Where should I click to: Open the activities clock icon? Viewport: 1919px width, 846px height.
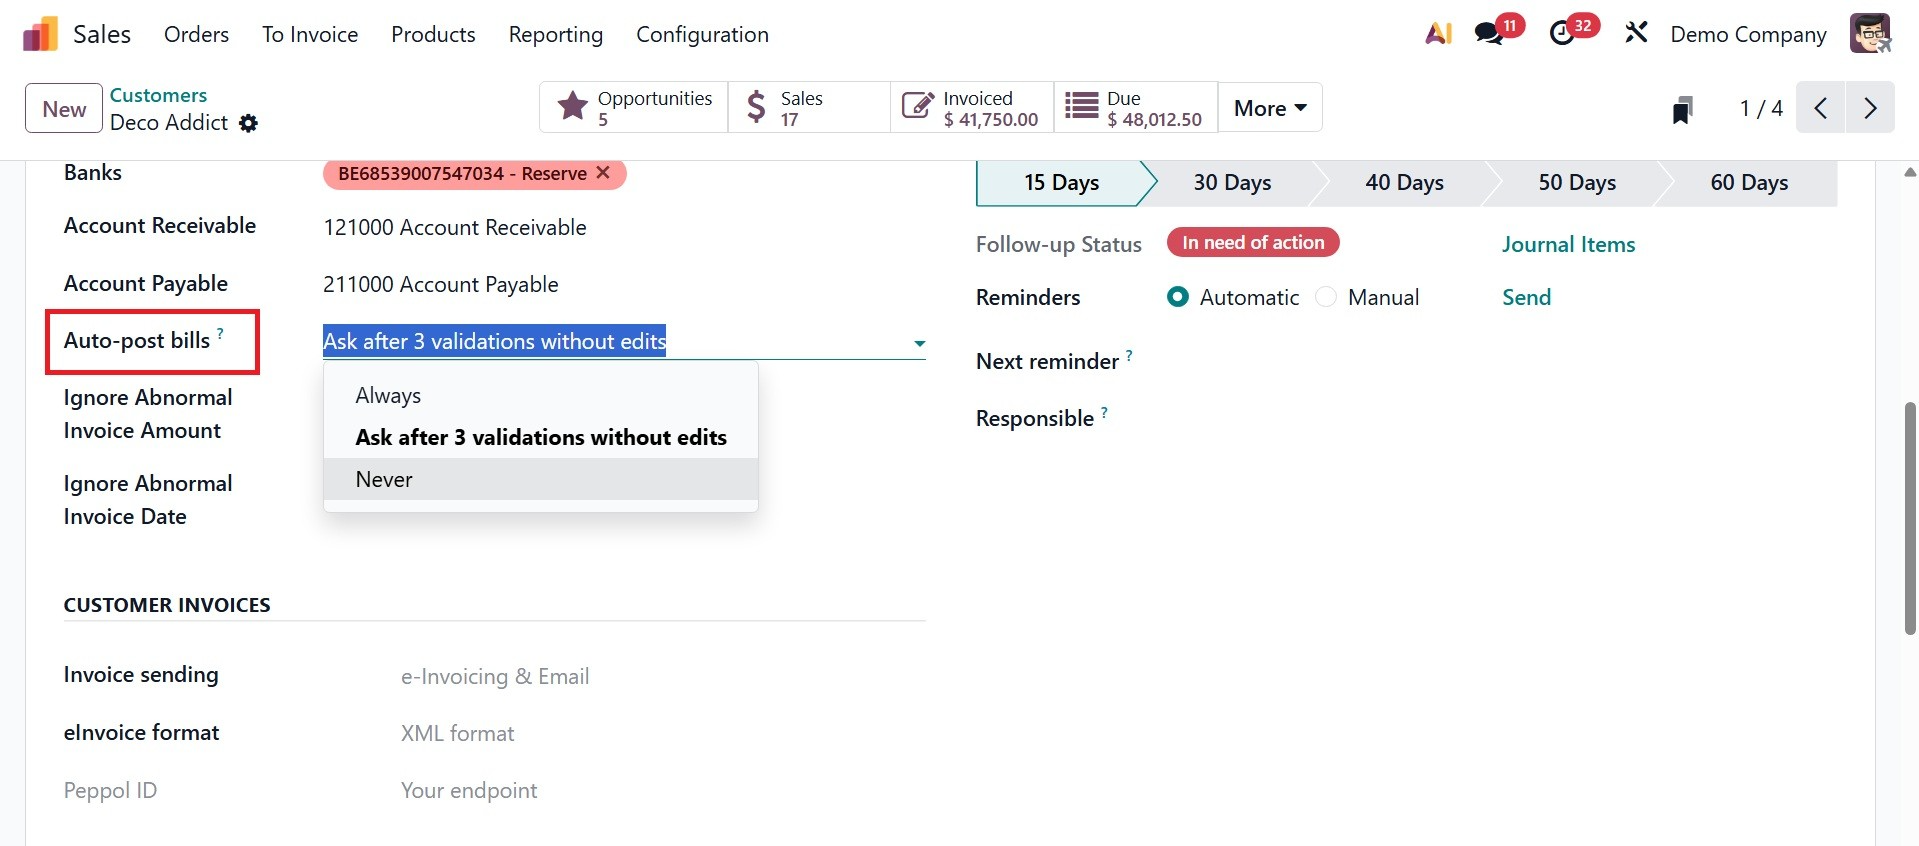pyautogui.click(x=1562, y=33)
